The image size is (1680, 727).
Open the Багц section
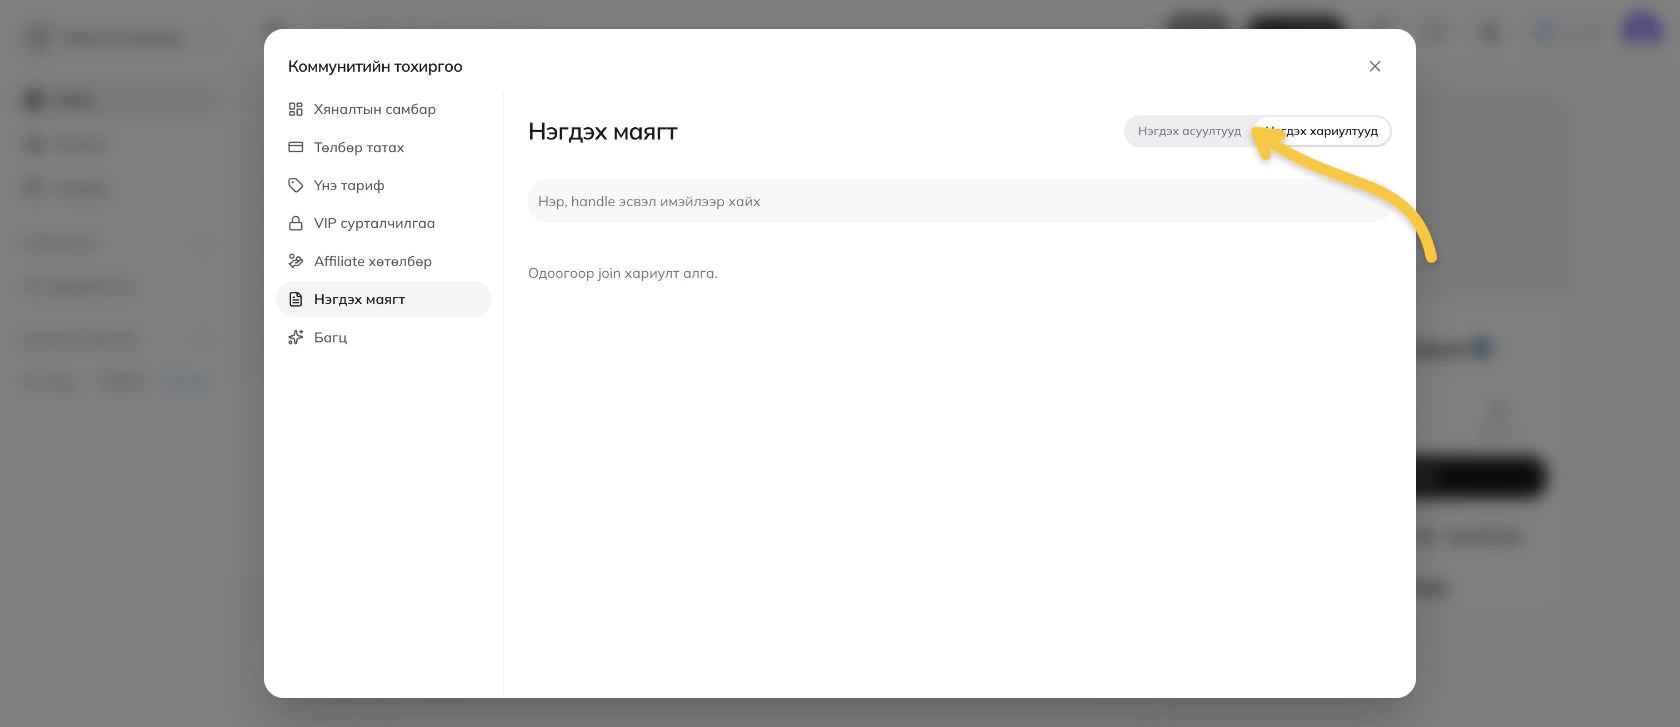[x=384, y=337]
